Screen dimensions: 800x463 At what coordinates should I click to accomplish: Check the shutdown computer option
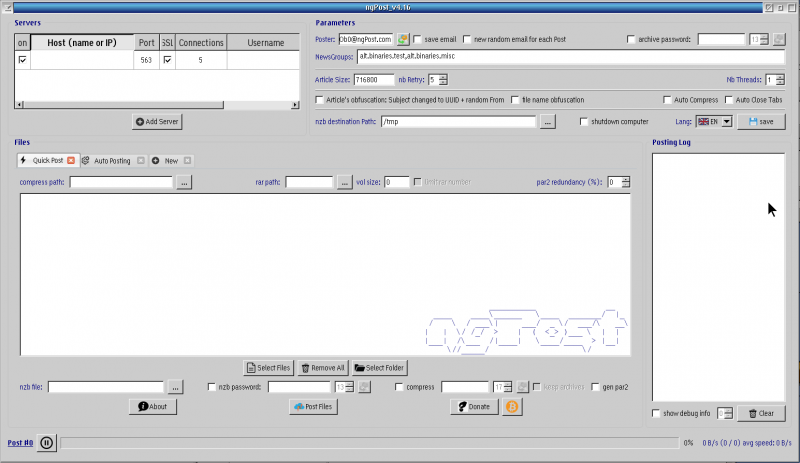click(x=584, y=122)
